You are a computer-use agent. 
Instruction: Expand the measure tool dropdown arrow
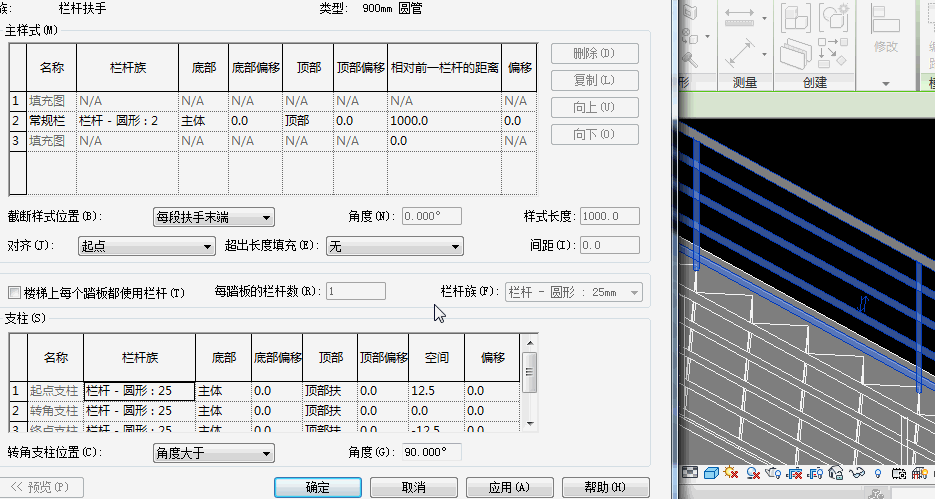coord(764,54)
